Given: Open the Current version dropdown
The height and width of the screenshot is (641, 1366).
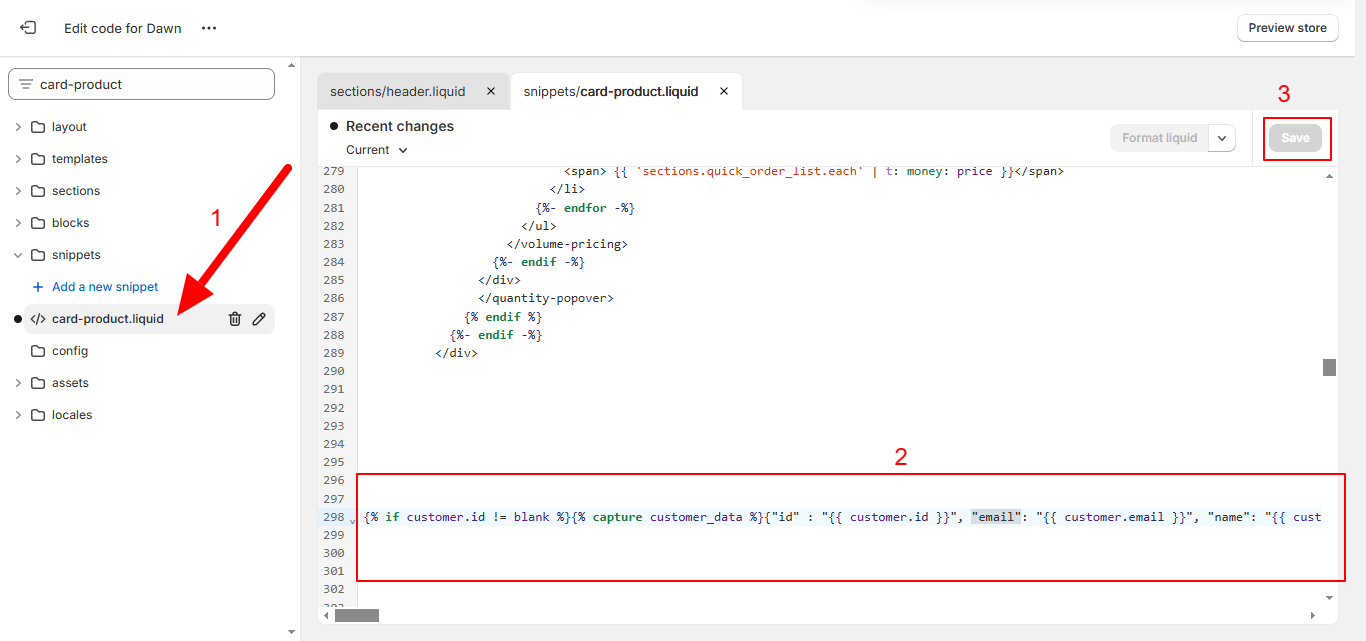Looking at the screenshot, I should click(377, 150).
